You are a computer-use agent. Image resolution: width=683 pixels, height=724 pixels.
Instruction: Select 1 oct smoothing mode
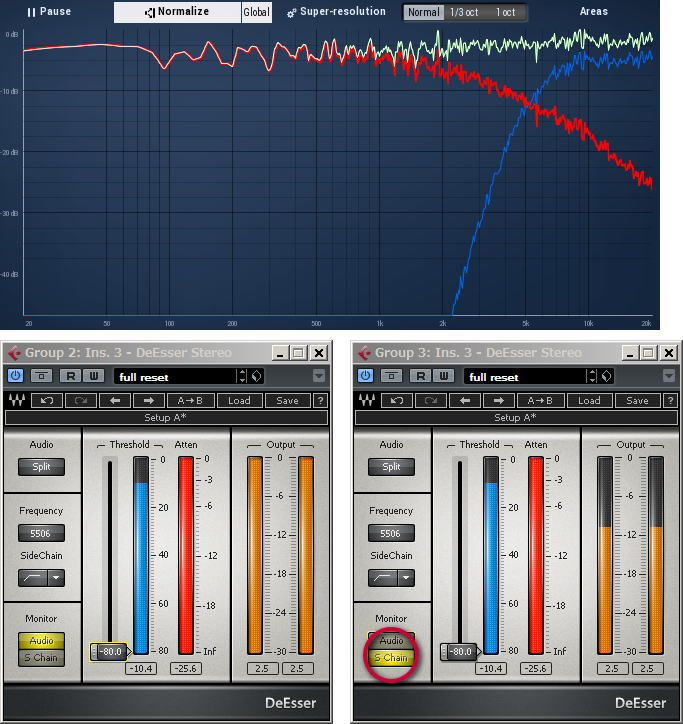(x=505, y=12)
